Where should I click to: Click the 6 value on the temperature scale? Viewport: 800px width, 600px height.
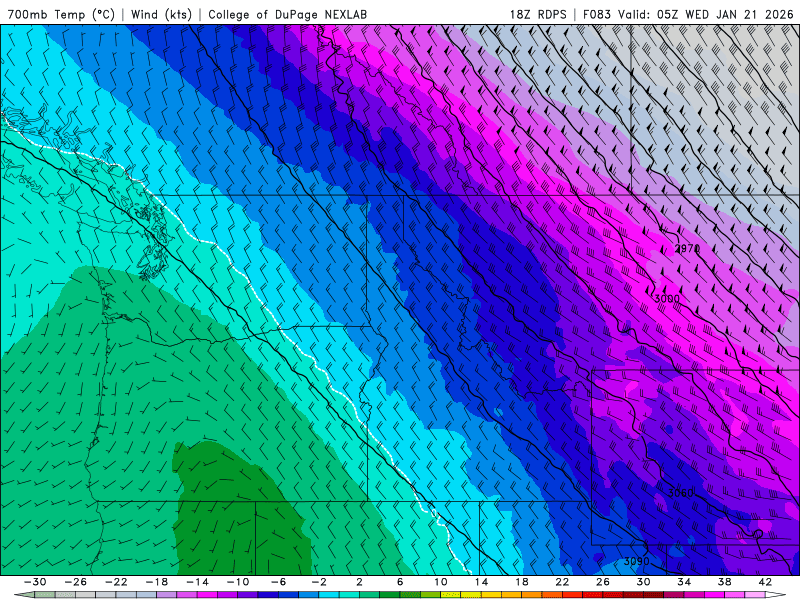pyautogui.click(x=400, y=582)
